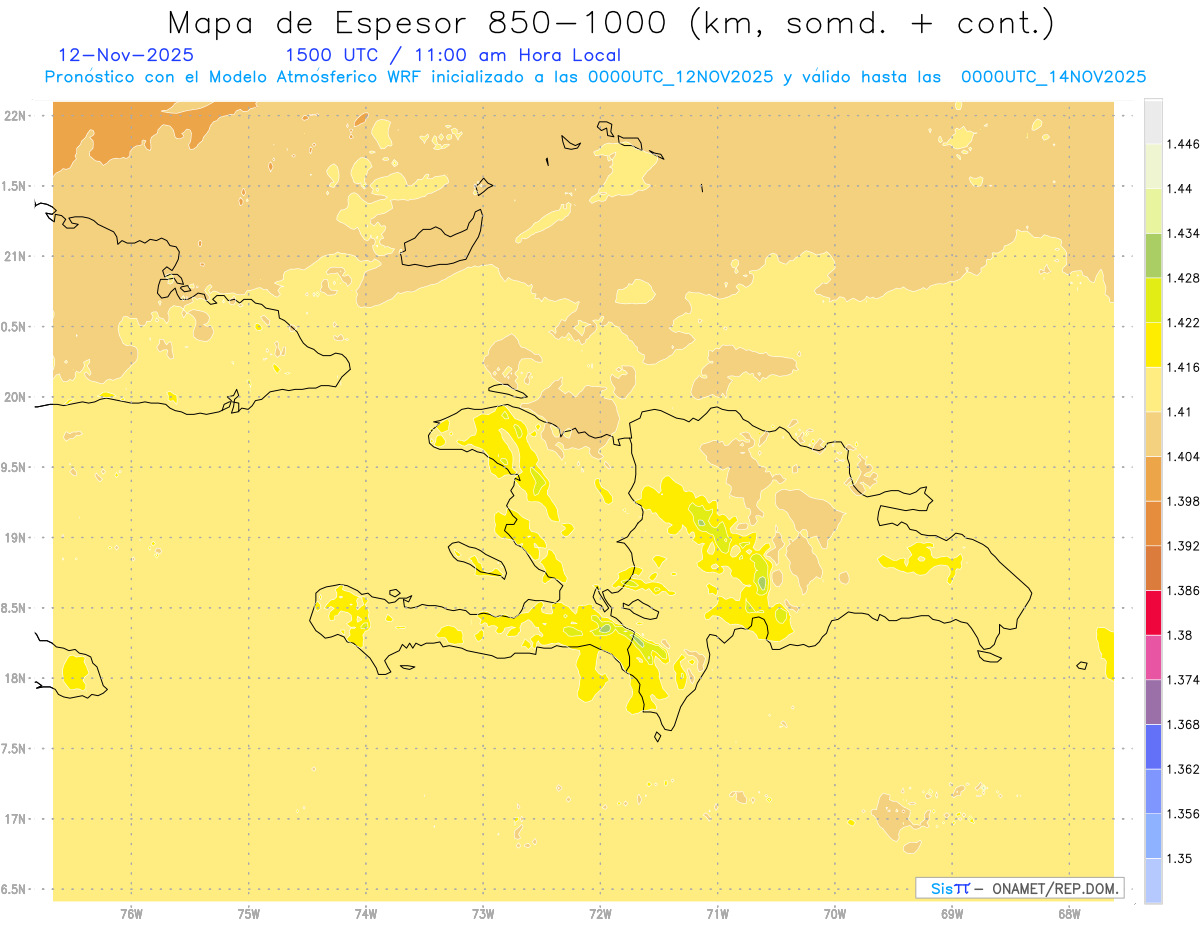This screenshot has height=927, width=1200.
Task: Click the legend value 1.362
Action: [1183, 769]
